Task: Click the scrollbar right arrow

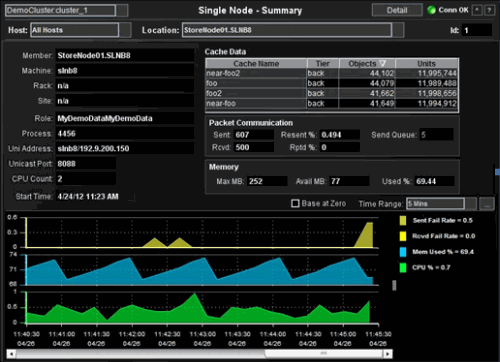Action: click(x=388, y=354)
